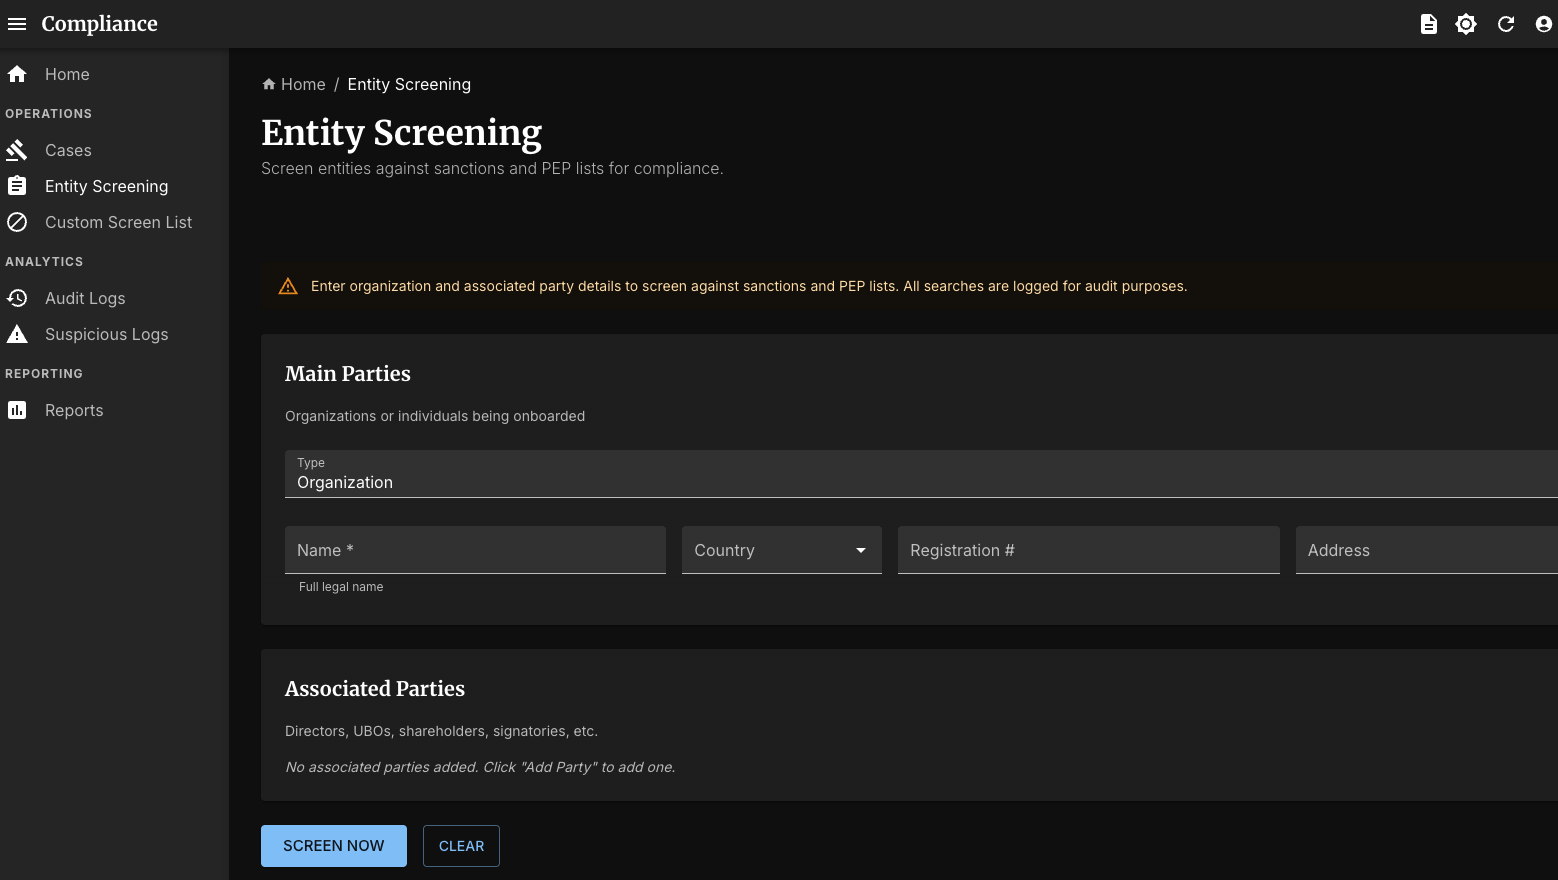Open the Type Organization dropdown
The height and width of the screenshot is (880, 1558).
(x=921, y=473)
